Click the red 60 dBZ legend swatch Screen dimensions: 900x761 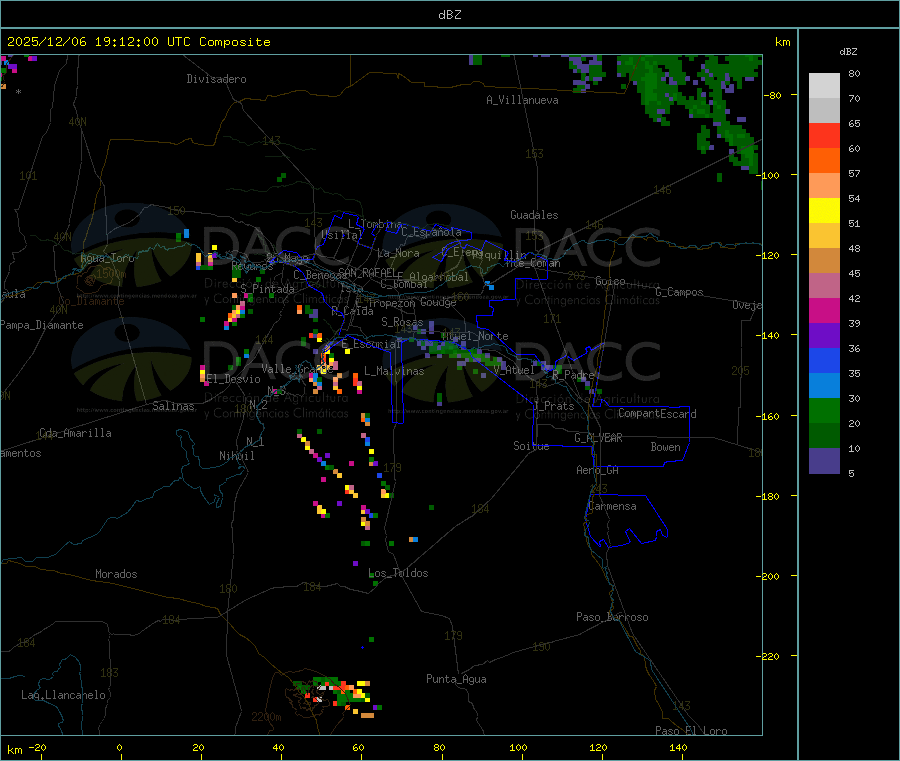pos(824,135)
